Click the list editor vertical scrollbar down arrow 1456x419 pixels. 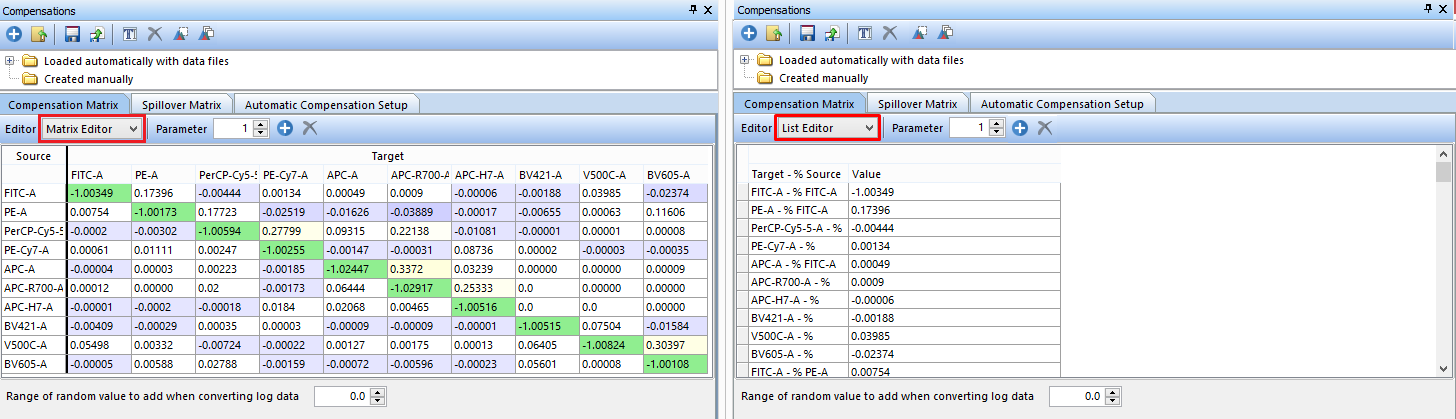1442,369
